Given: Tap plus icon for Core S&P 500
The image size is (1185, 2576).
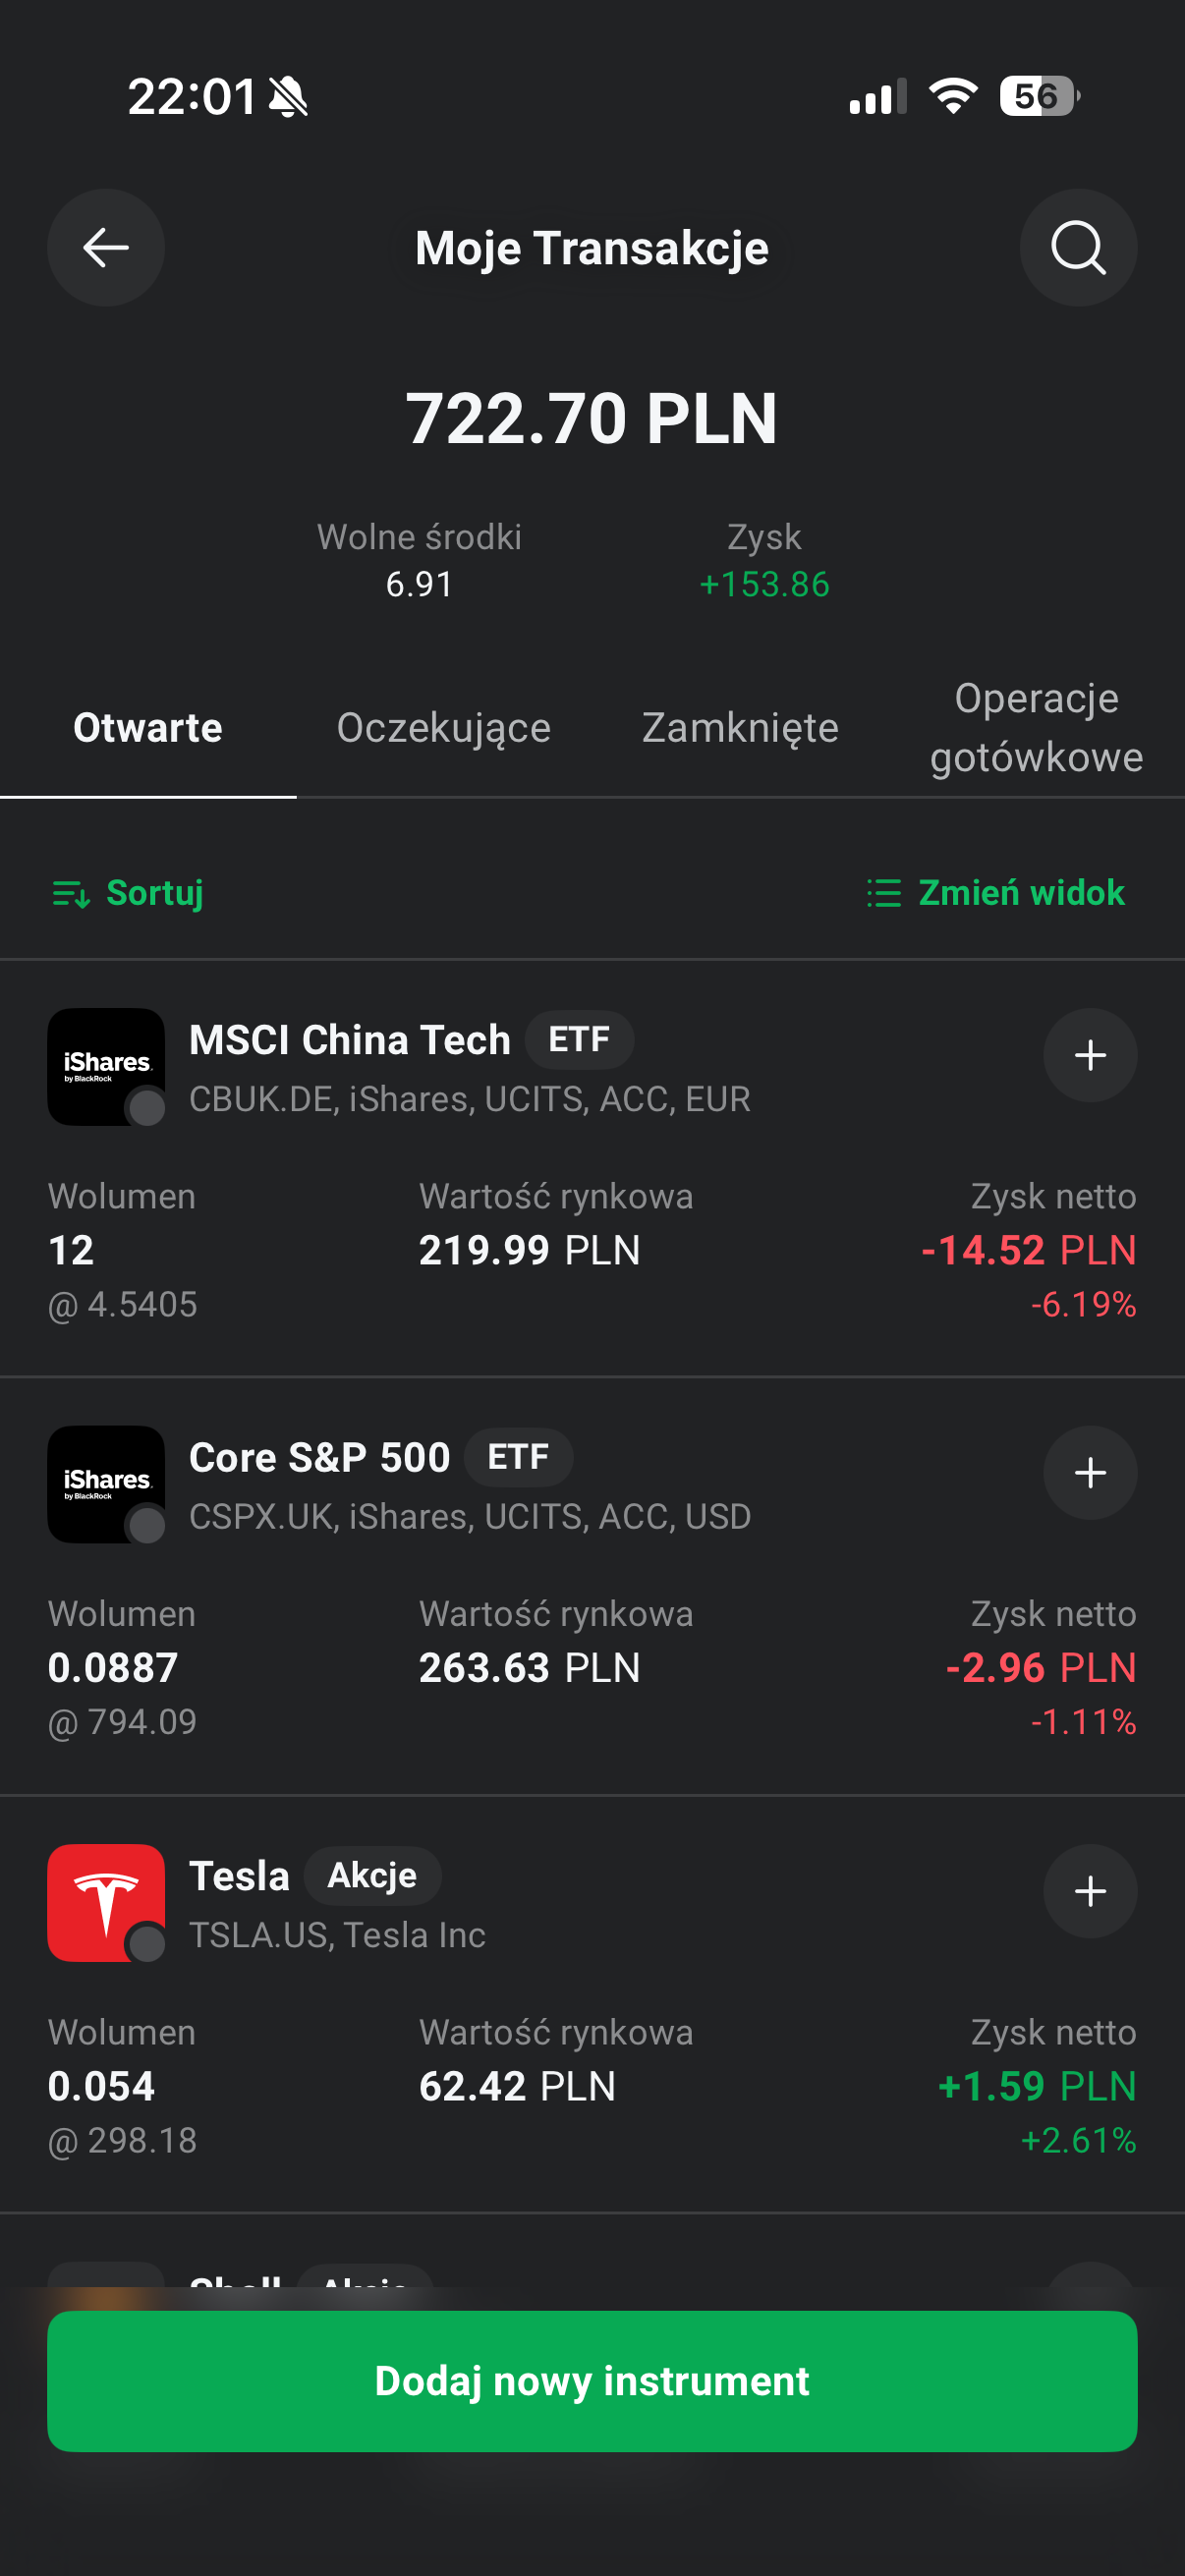Looking at the screenshot, I should 1090,1473.
